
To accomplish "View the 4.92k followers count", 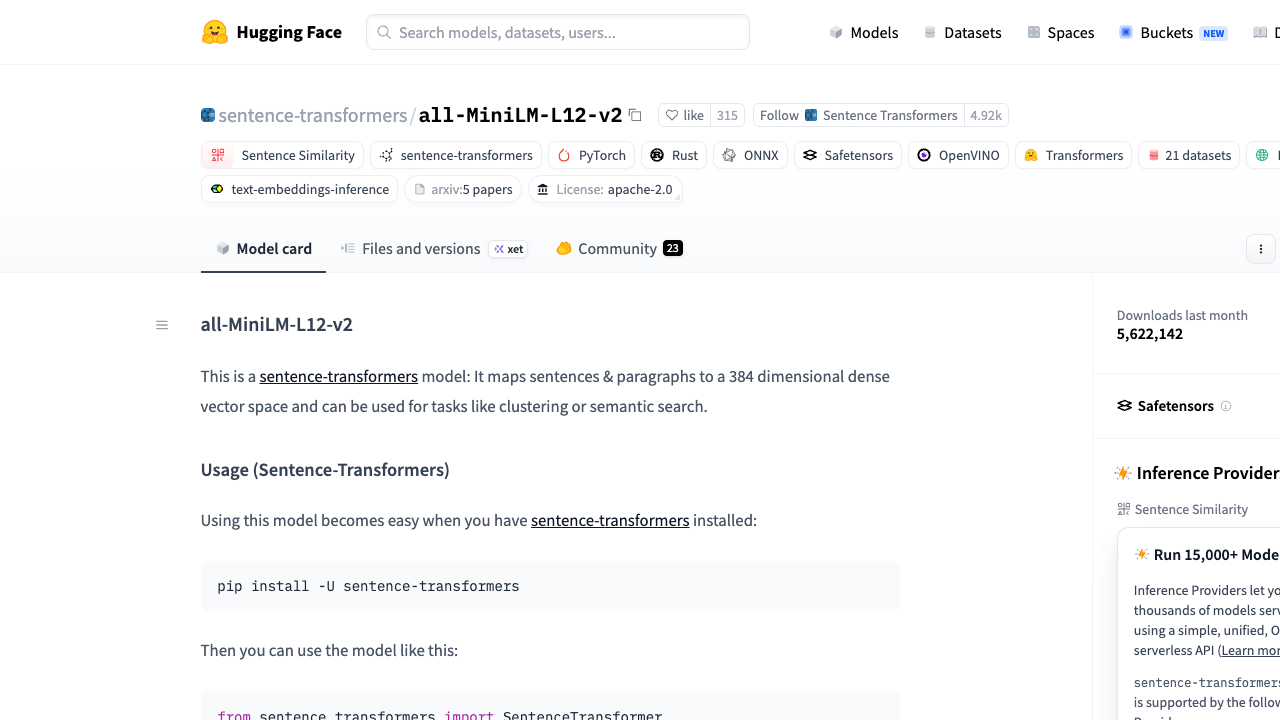I will [x=986, y=115].
